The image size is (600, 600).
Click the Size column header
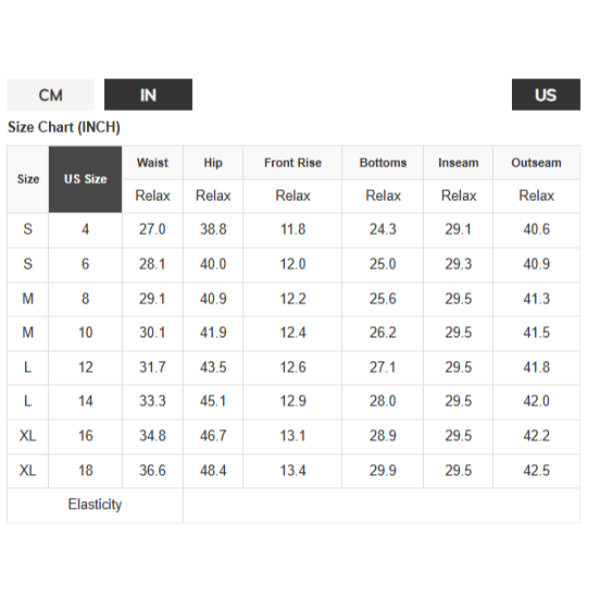point(28,179)
